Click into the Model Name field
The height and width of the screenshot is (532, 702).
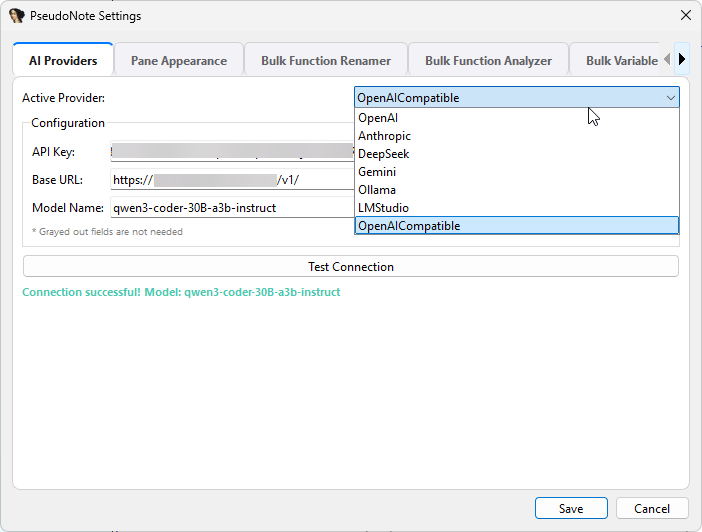click(x=232, y=208)
